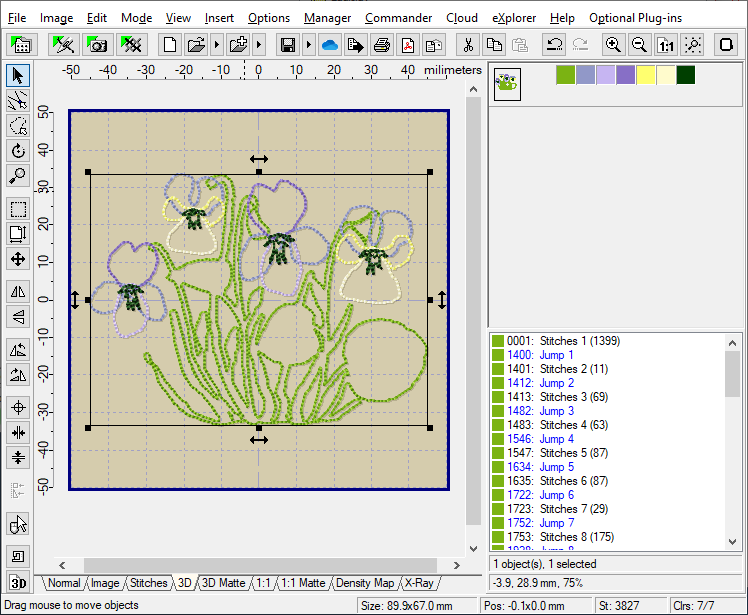748x615 pixels.
Task: Select the purple color swatch
Action: (x=625, y=75)
